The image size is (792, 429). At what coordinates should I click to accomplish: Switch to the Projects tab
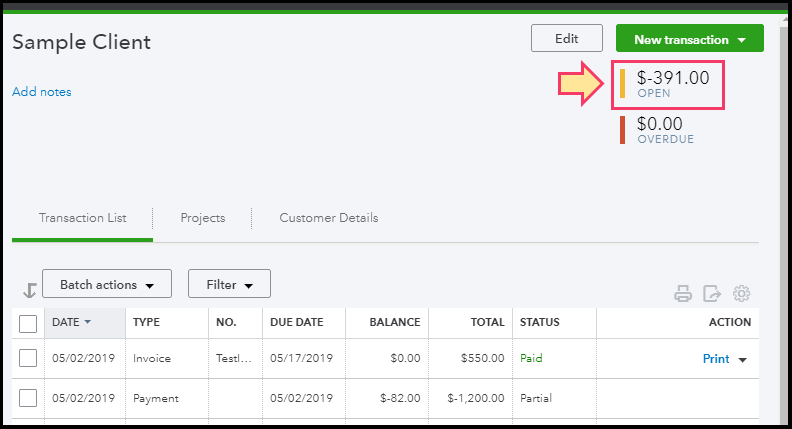pyautogui.click(x=202, y=218)
